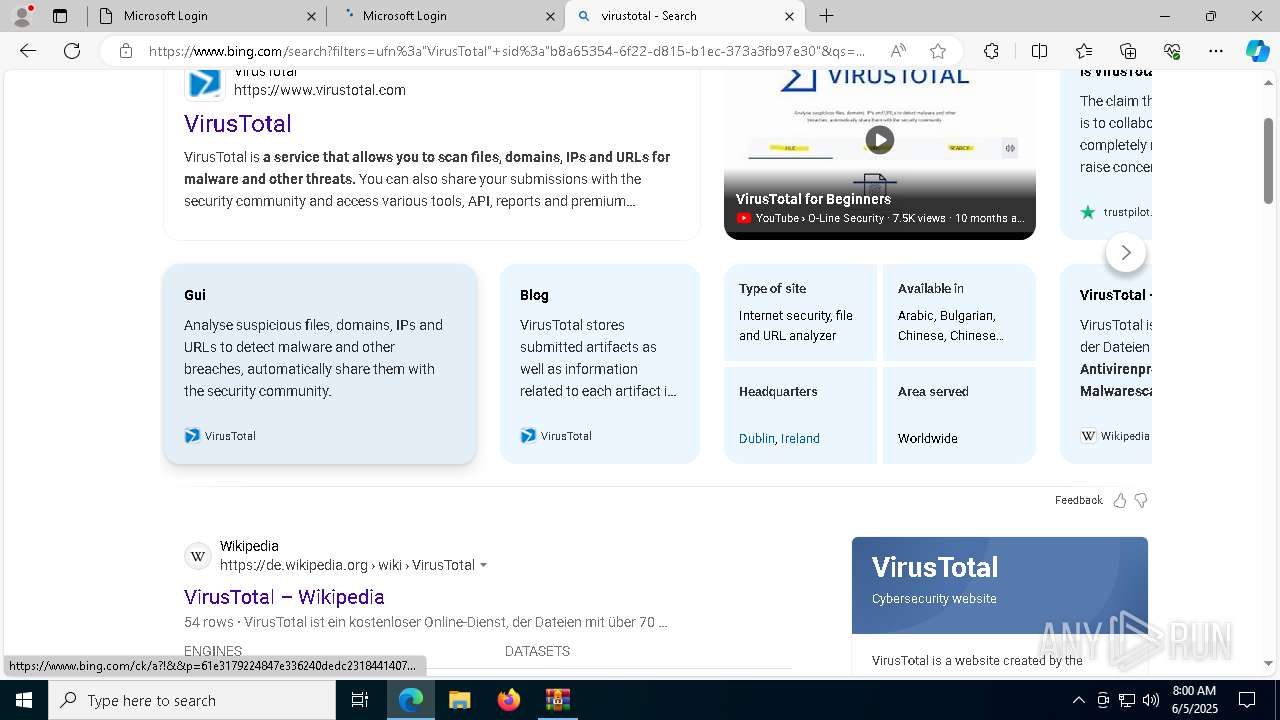The height and width of the screenshot is (720, 1280).
Task: Open Settings and more ellipsis menu
Action: (x=1216, y=51)
